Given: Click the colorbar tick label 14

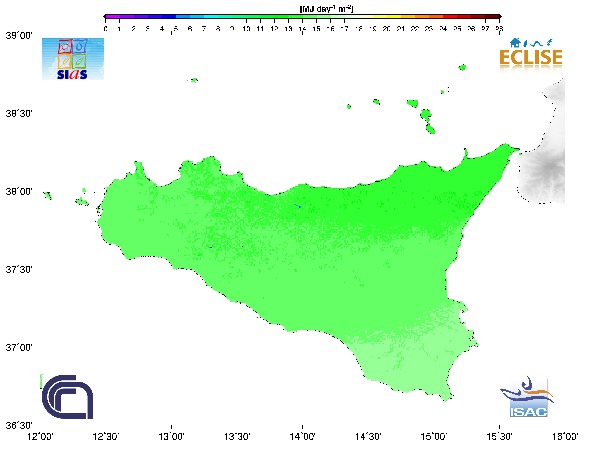Looking at the screenshot, I should point(302,29).
